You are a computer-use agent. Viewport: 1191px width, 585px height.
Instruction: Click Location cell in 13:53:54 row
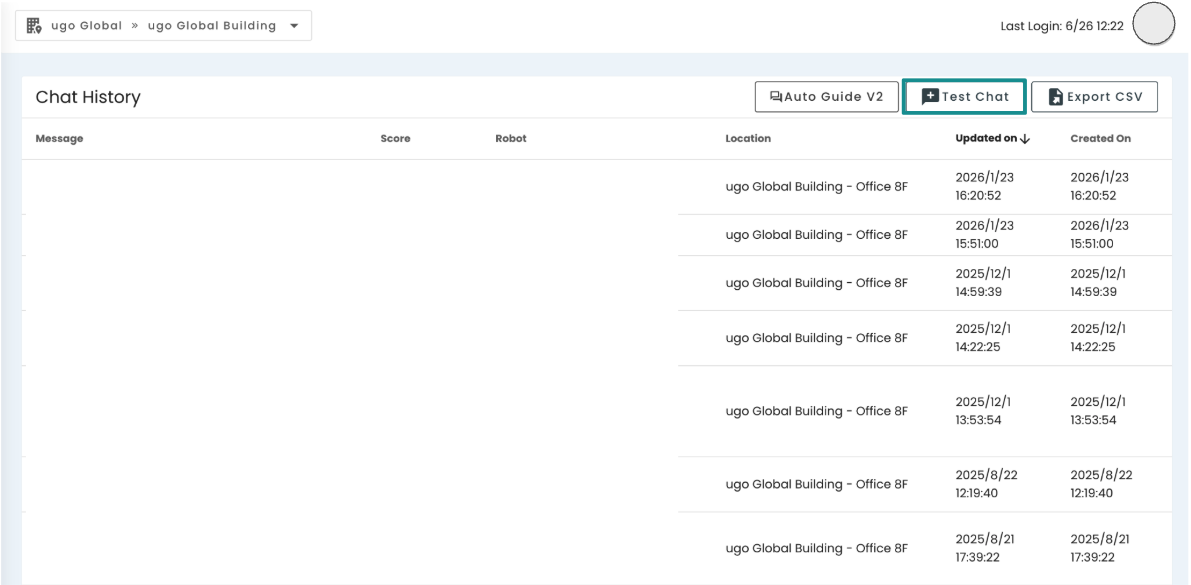click(x=817, y=411)
